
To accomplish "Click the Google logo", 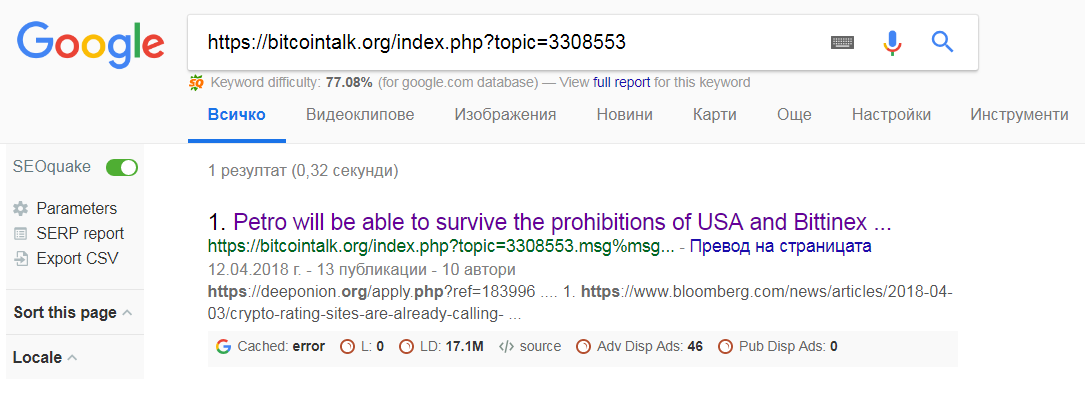I will tap(91, 42).
